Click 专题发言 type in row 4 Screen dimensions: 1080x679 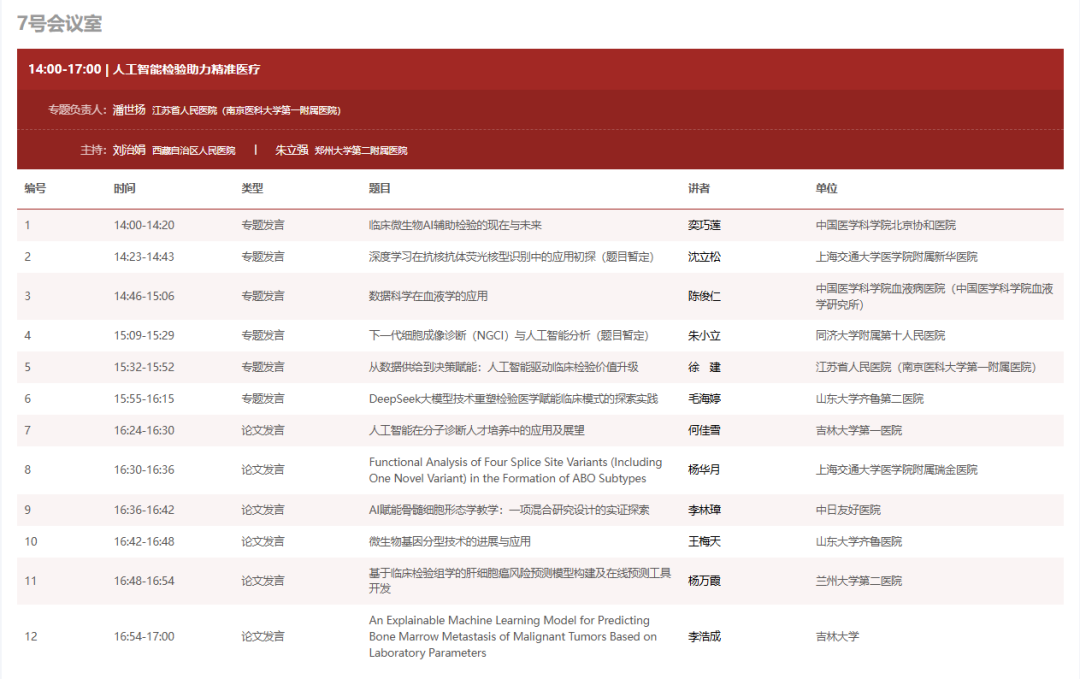pyautogui.click(x=263, y=335)
